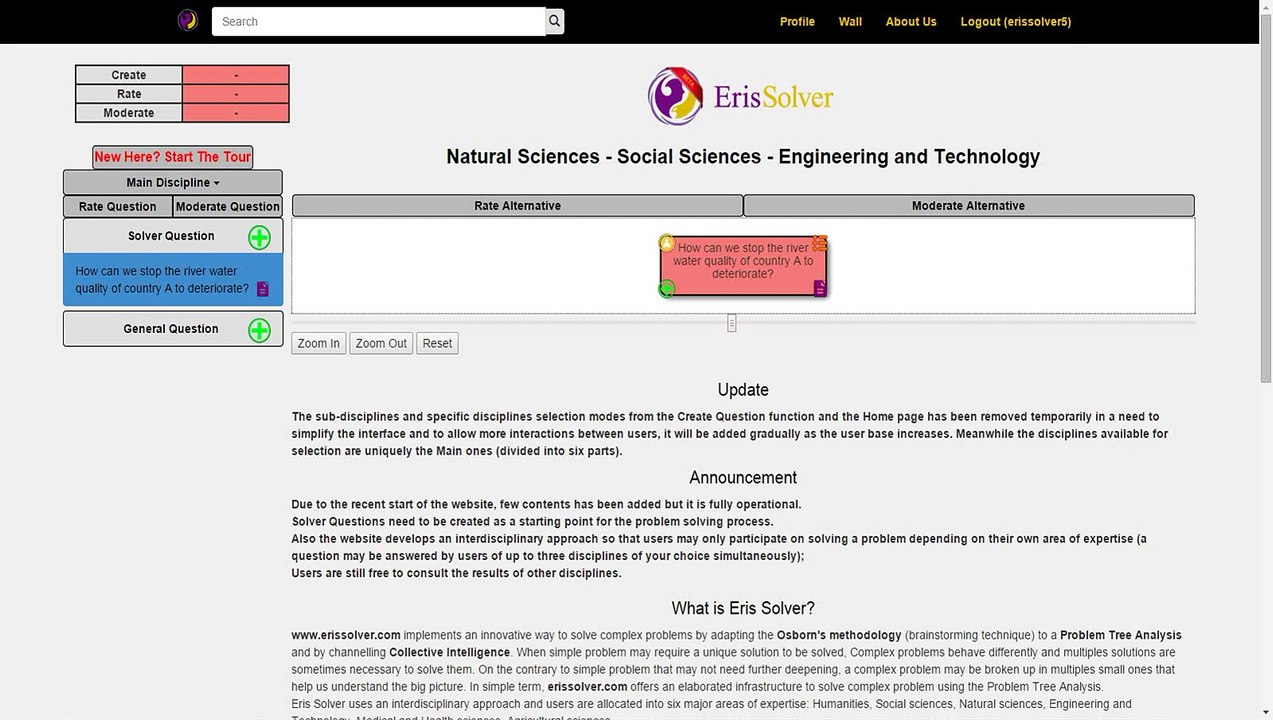Image resolution: width=1273 pixels, height=720 pixels.
Task: Switch to the Moderate Question tab
Action: [228, 207]
